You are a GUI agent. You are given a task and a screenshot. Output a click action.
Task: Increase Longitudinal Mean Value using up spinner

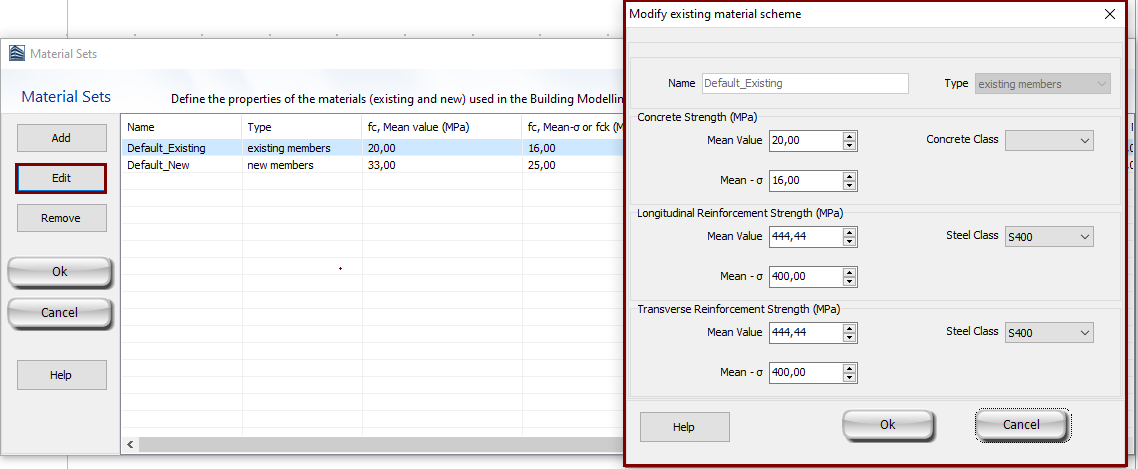(850, 232)
